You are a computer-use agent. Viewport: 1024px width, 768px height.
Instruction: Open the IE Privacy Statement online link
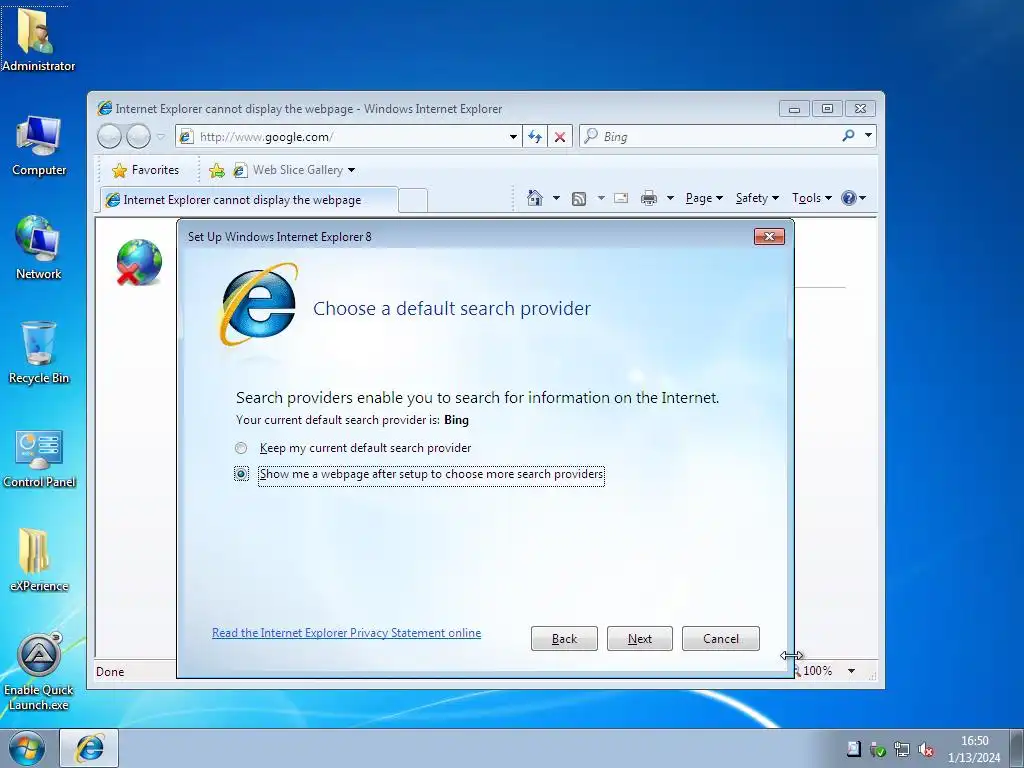tap(346, 633)
